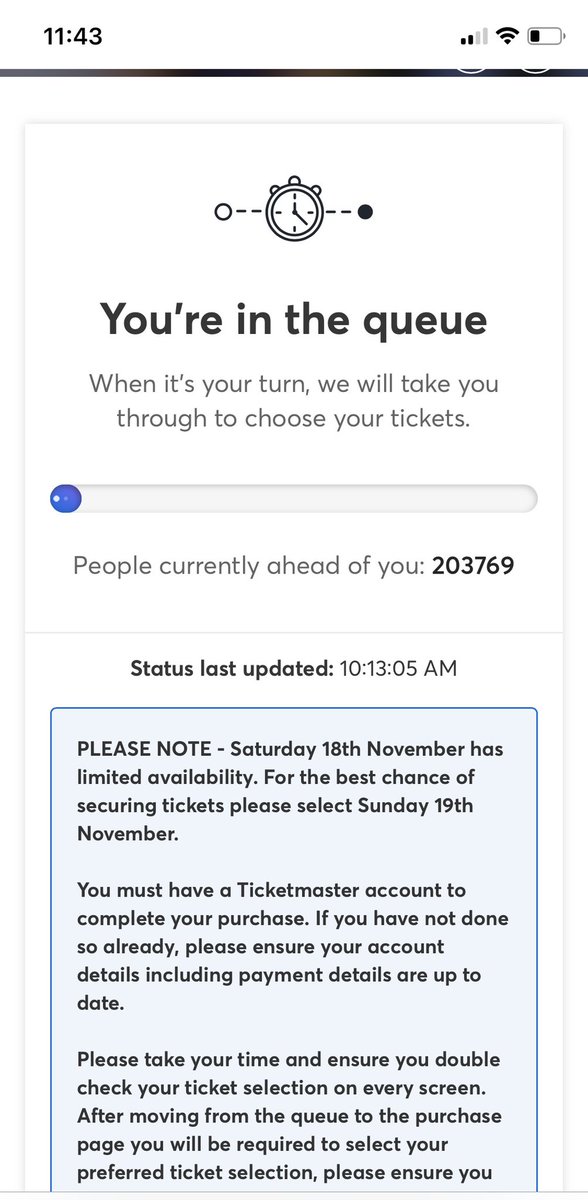Tap the Wi-Fi icon in the status bar
The height and width of the screenshot is (1200, 588).
[x=507, y=37]
